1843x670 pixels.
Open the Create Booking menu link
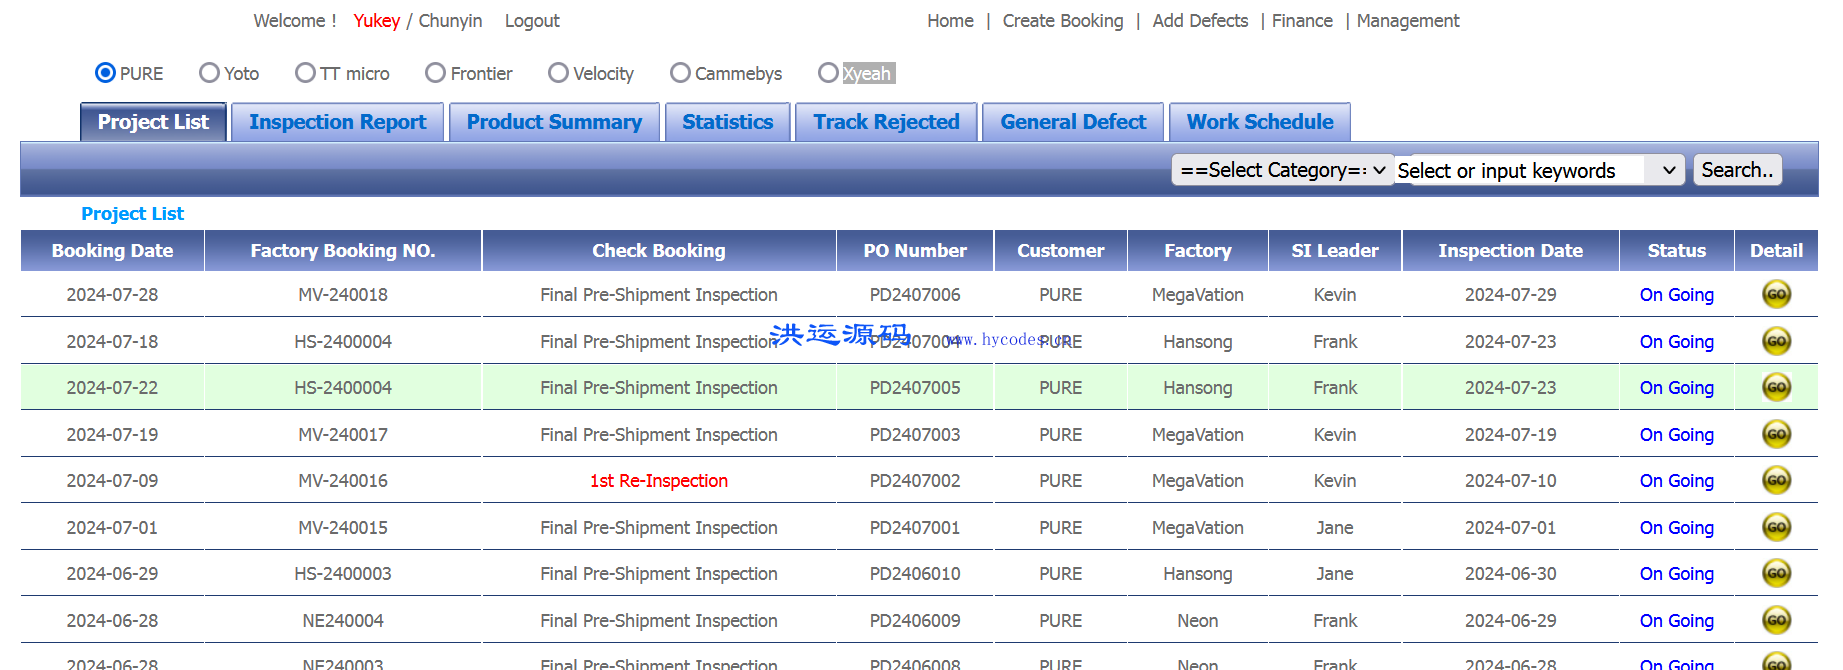click(1062, 21)
